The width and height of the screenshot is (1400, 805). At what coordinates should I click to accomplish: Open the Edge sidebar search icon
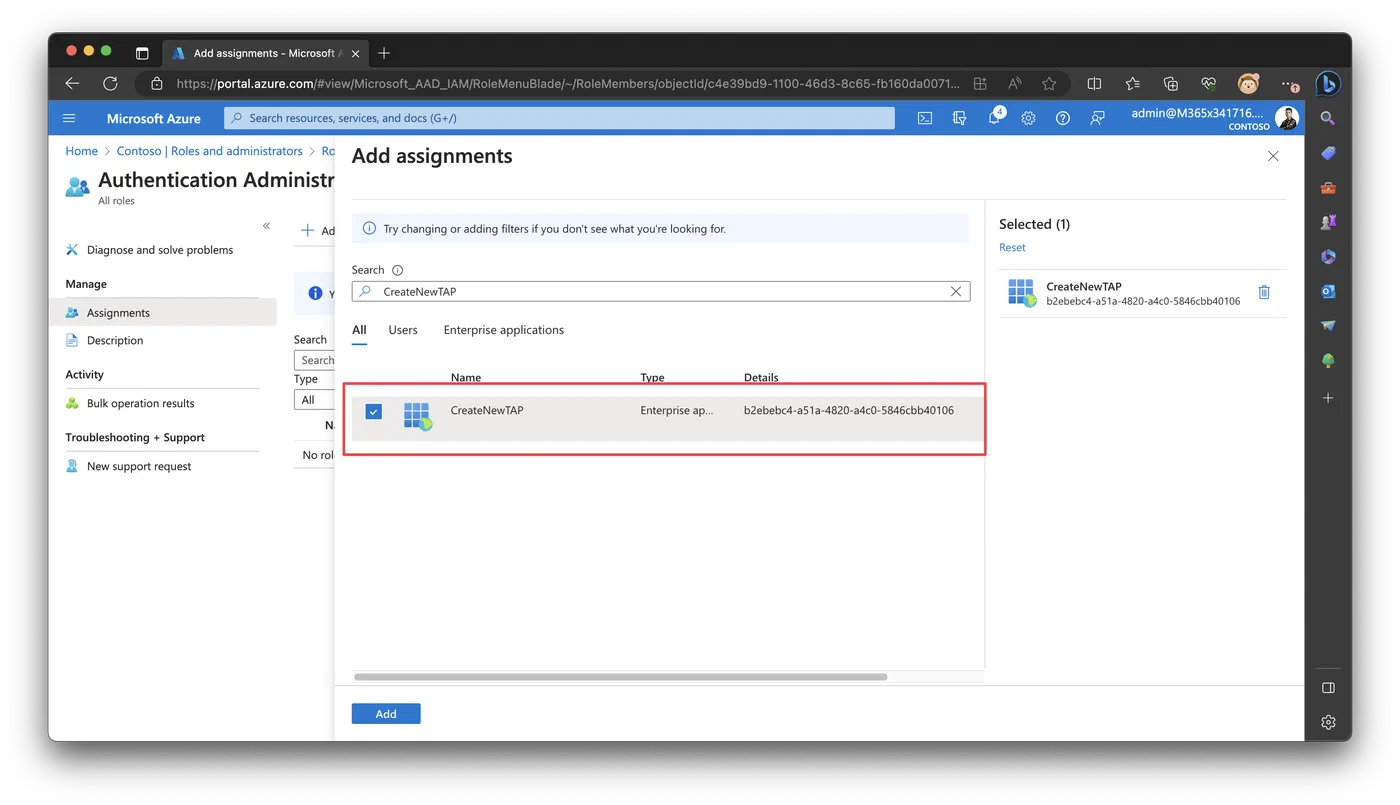pos(1328,118)
